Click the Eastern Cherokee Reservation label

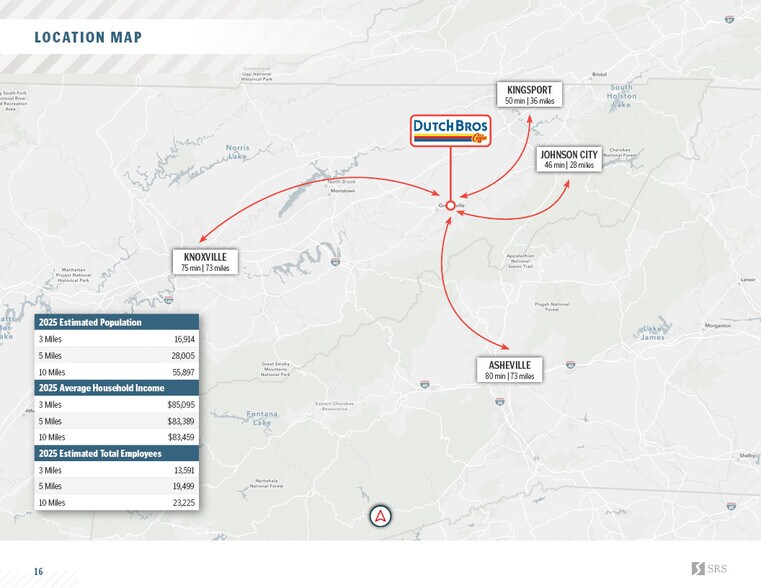click(x=335, y=406)
